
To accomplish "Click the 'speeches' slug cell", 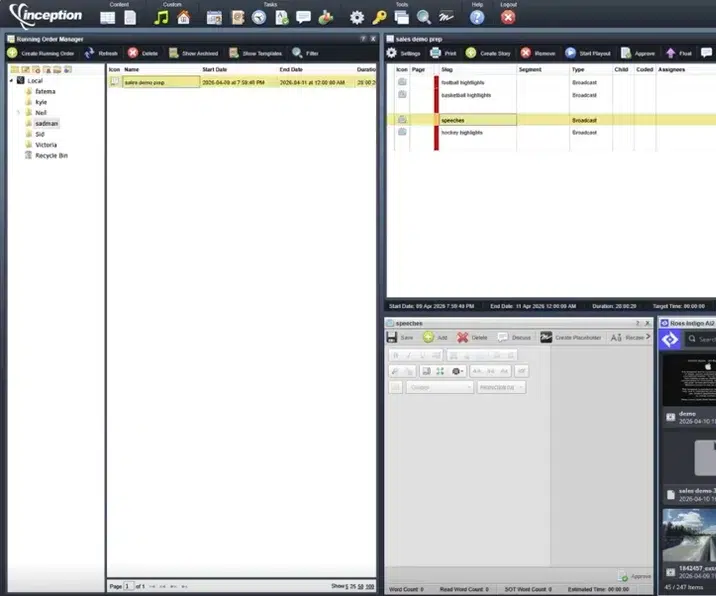I will click(x=478, y=120).
